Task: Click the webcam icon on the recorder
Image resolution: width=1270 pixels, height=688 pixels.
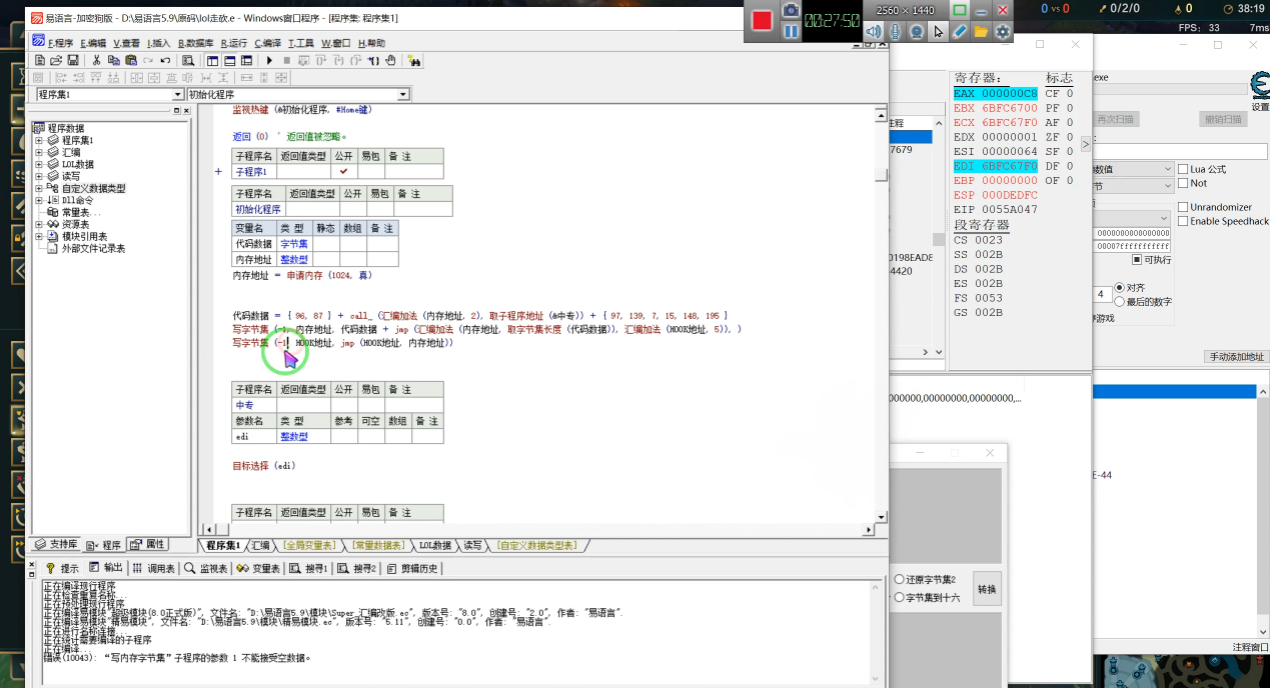Action: (x=917, y=31)
